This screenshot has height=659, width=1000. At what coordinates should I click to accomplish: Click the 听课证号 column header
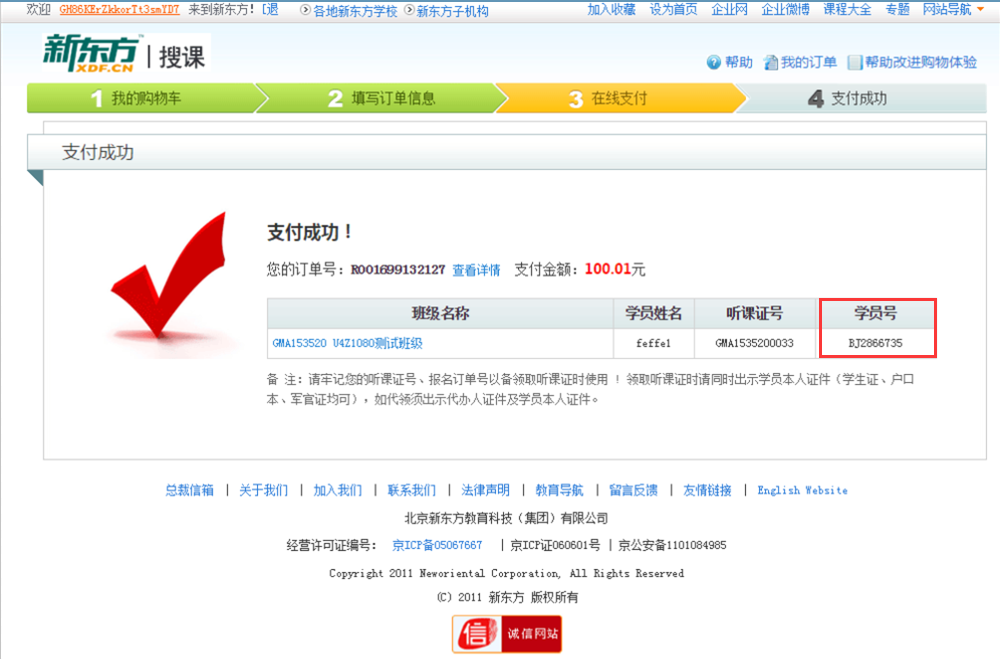755,314
